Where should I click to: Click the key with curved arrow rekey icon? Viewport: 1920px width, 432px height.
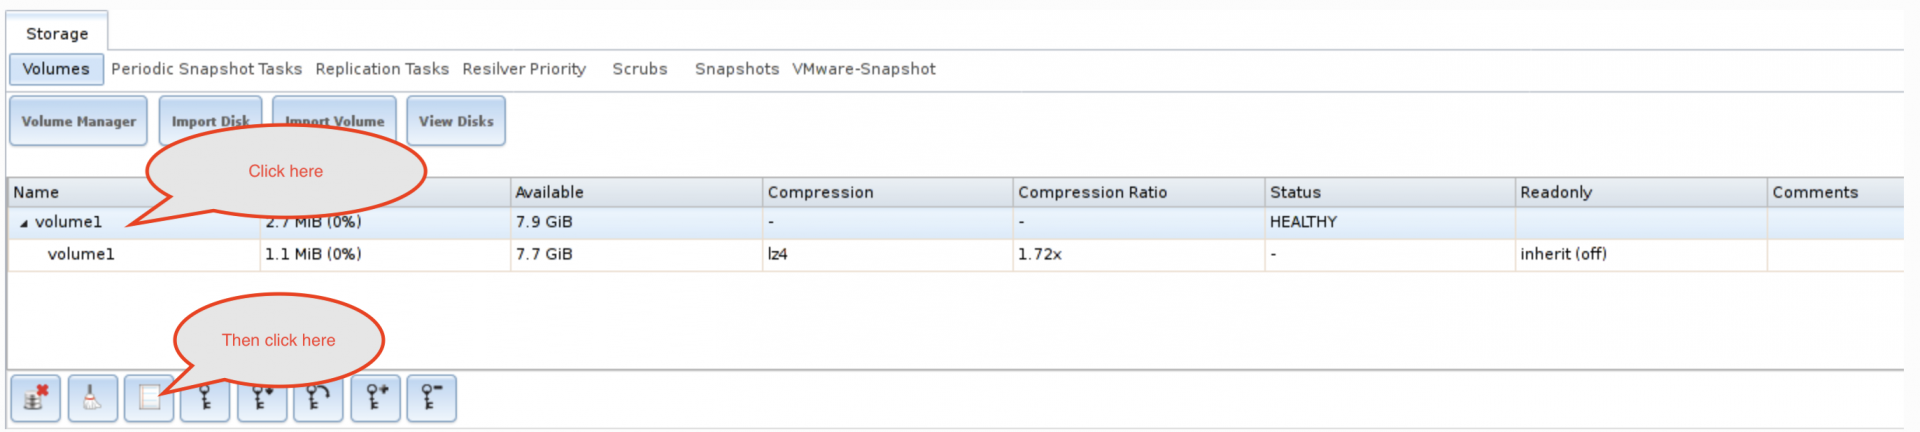coord(318,398)
